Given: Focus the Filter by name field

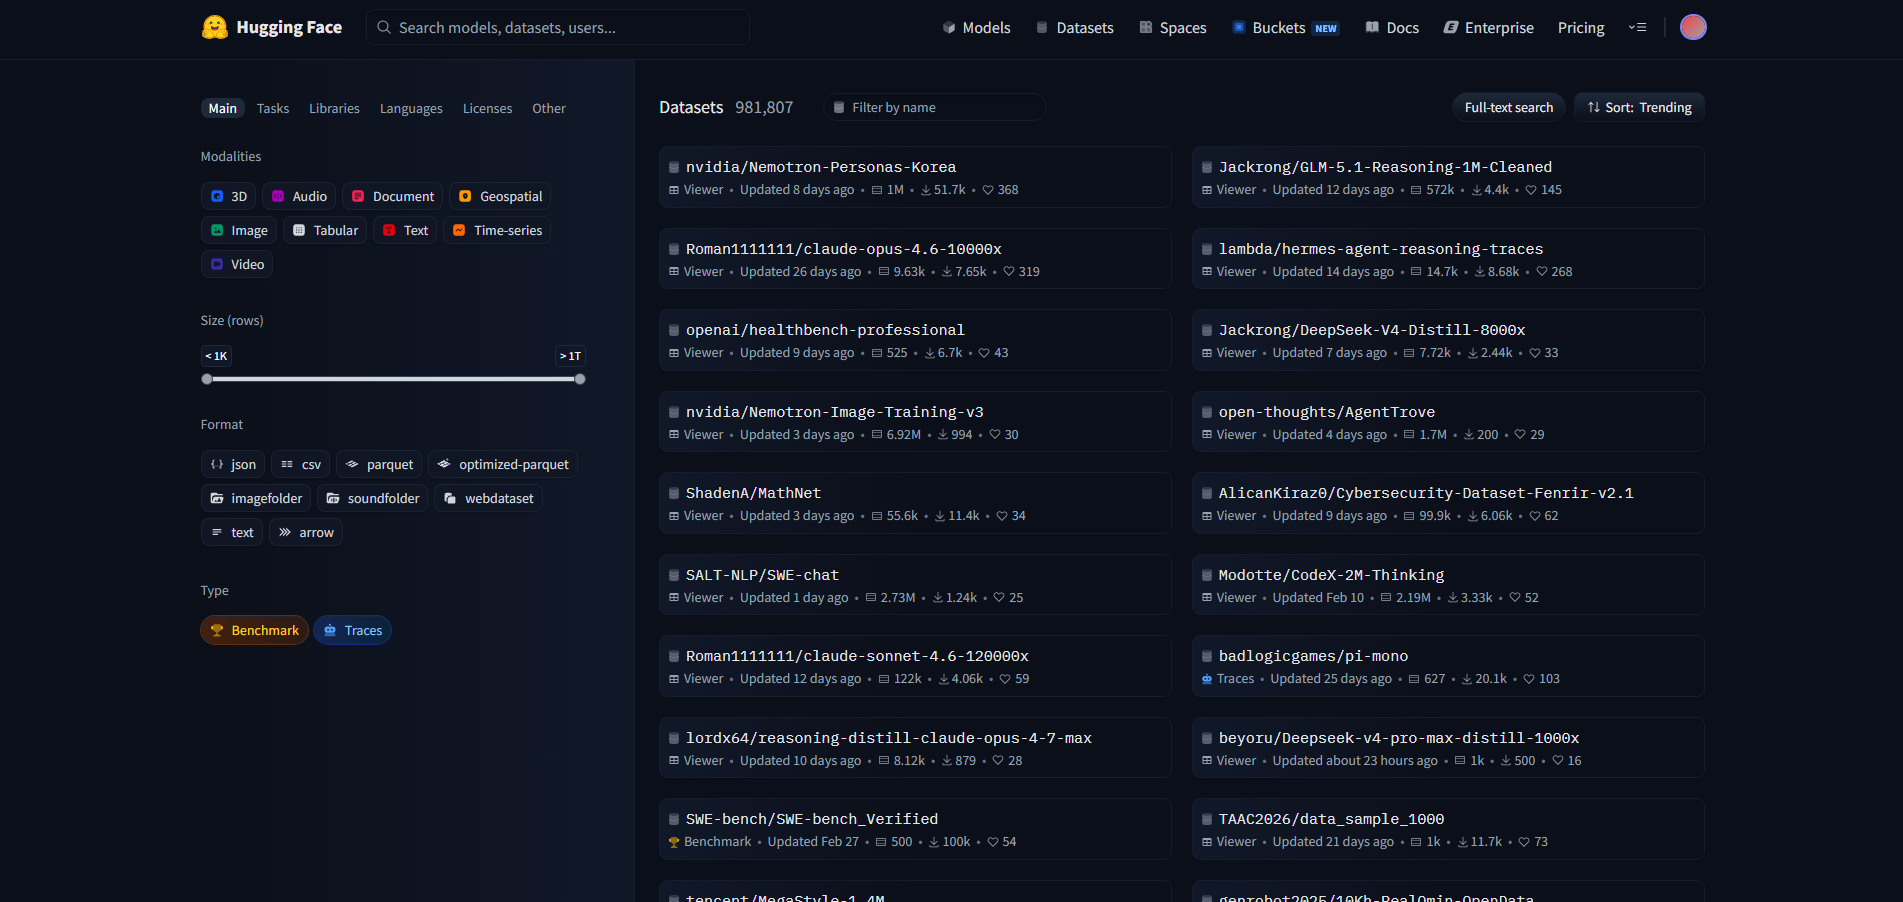Looking at the screenshot, I should click(x=935, y=107).
